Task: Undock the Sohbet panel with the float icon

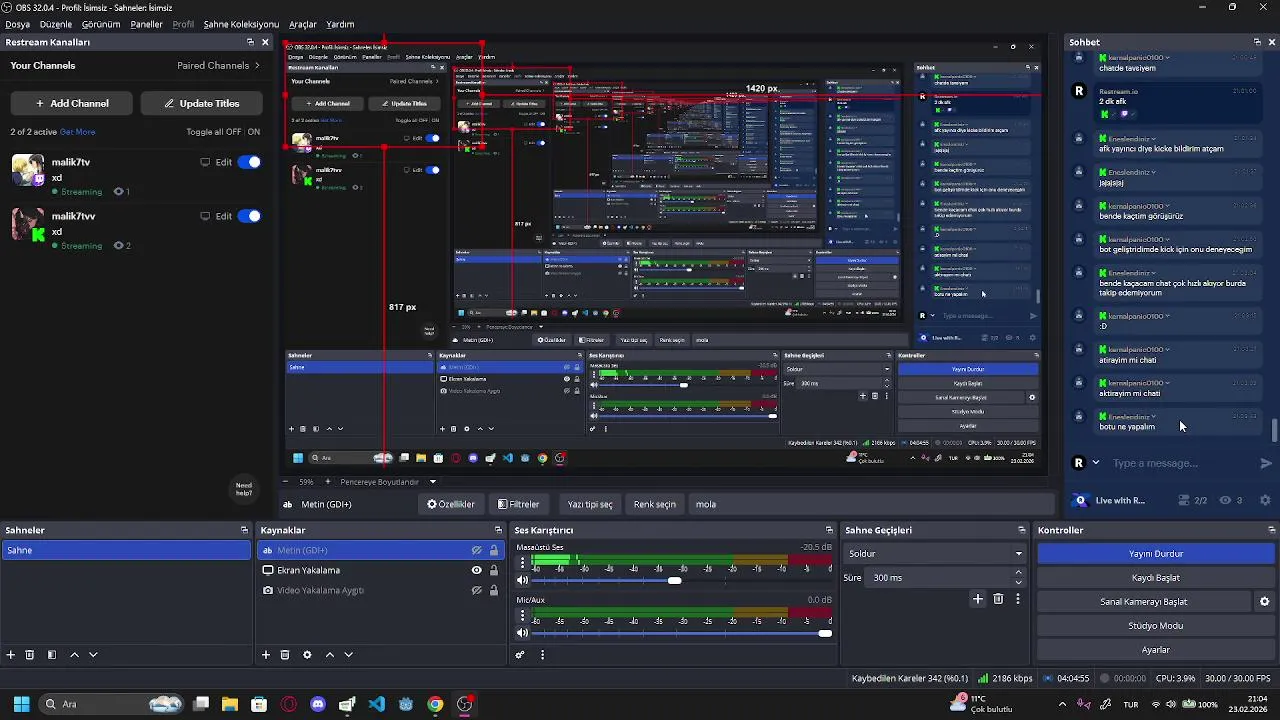Action: (1257, 42)
